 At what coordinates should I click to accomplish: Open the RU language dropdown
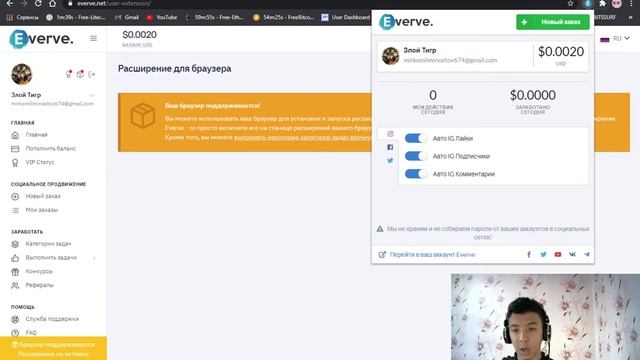point(615,38)
